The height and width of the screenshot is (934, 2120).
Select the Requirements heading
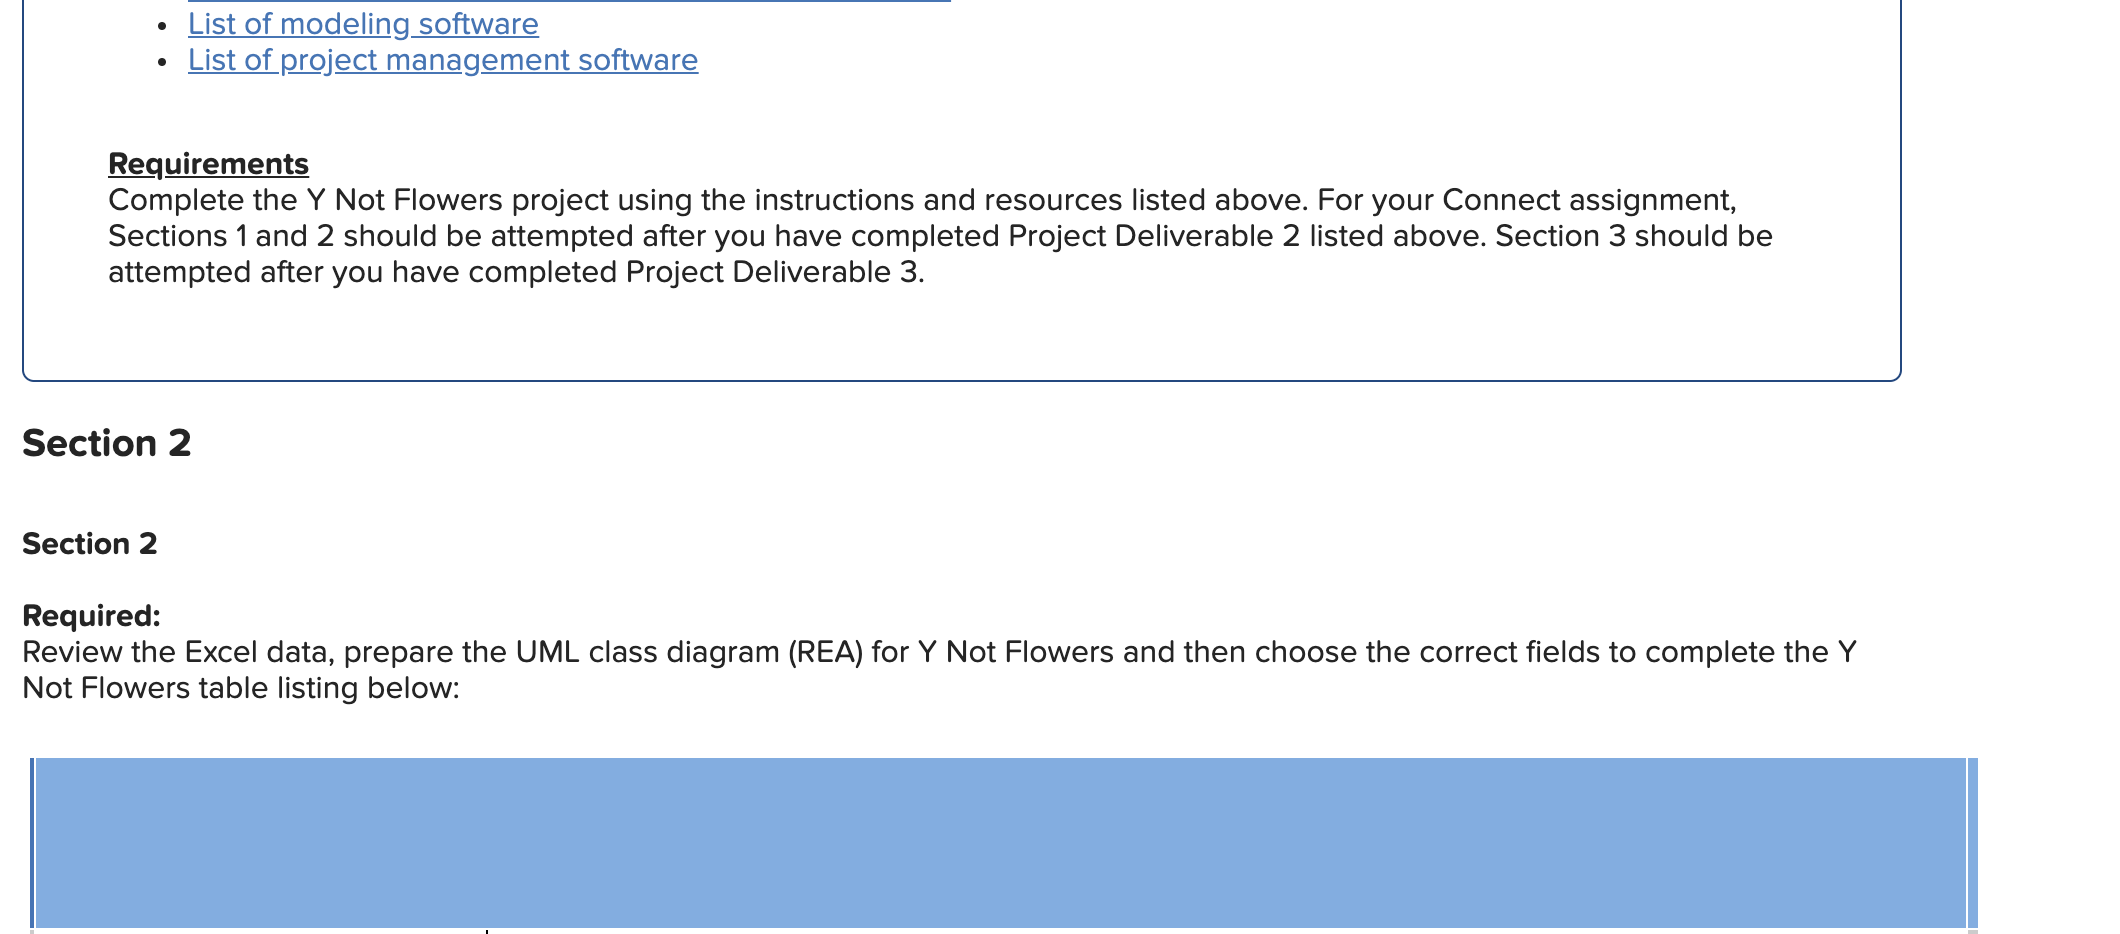(208, 163)
